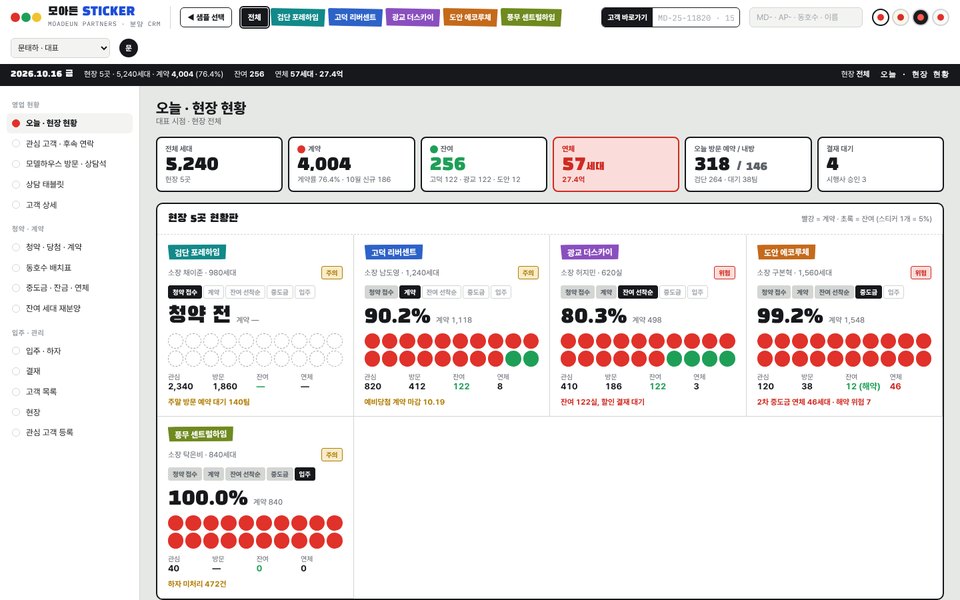960x600 pixels.
Task: Switch to the 고덕 리버센트 top tab
Action: (355, 17)
